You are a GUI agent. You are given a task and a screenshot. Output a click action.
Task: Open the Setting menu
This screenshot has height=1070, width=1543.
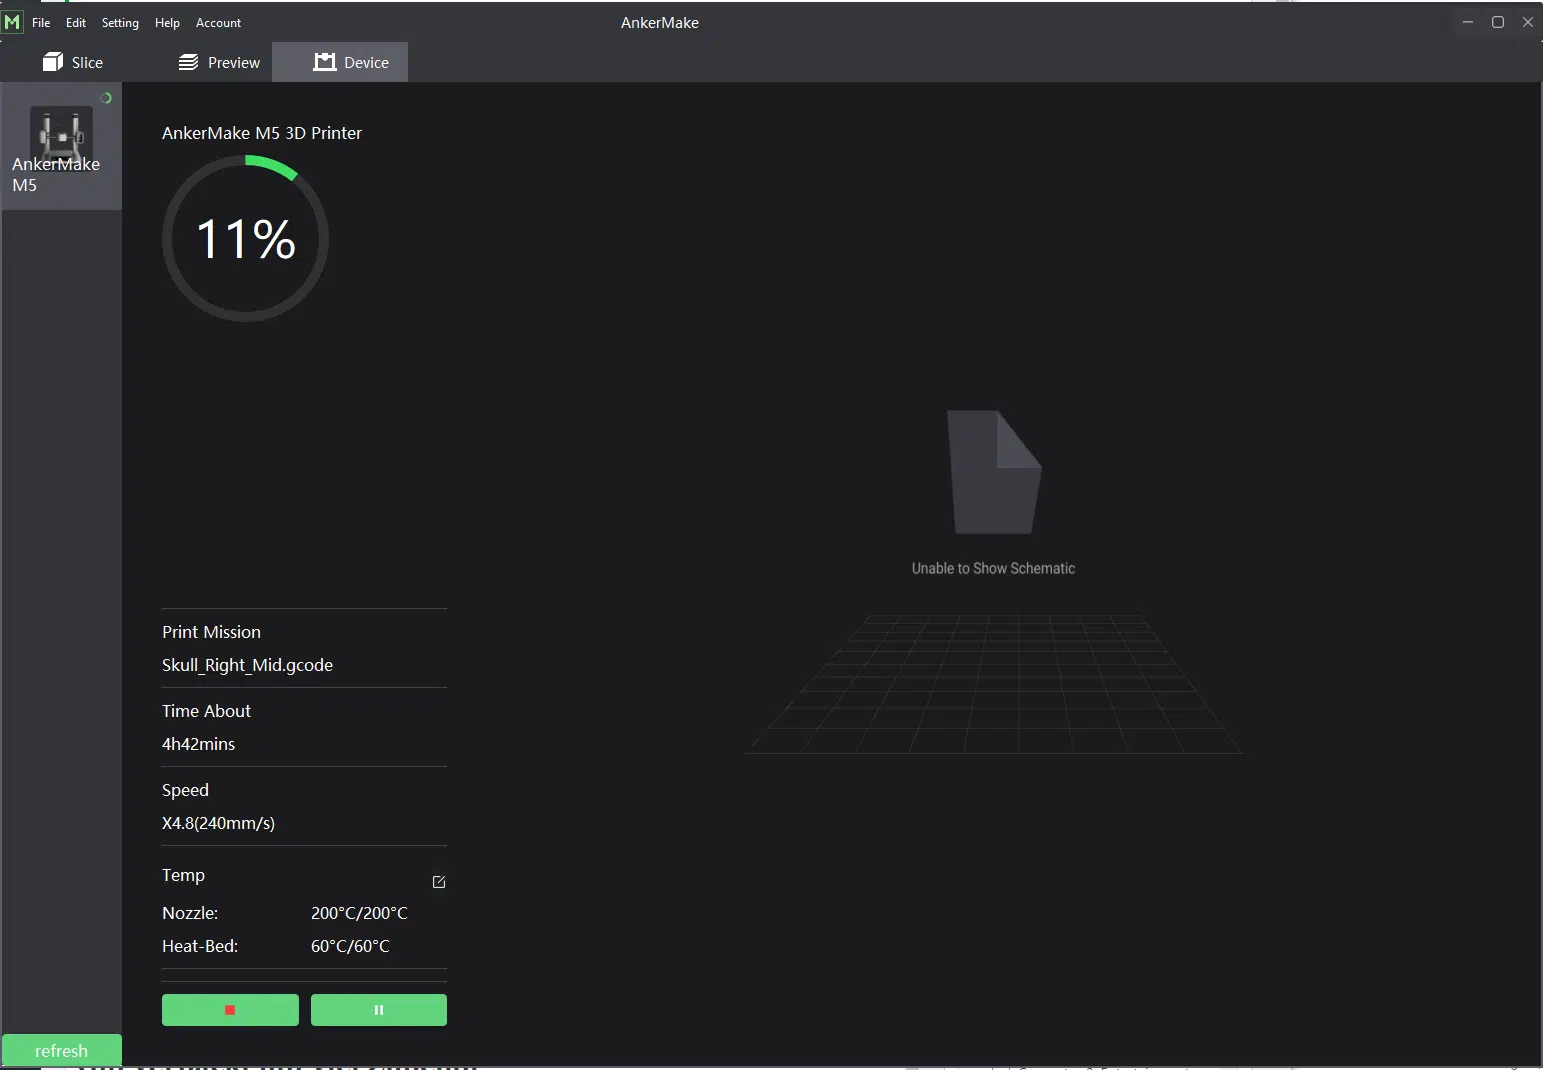coord(120,22)
